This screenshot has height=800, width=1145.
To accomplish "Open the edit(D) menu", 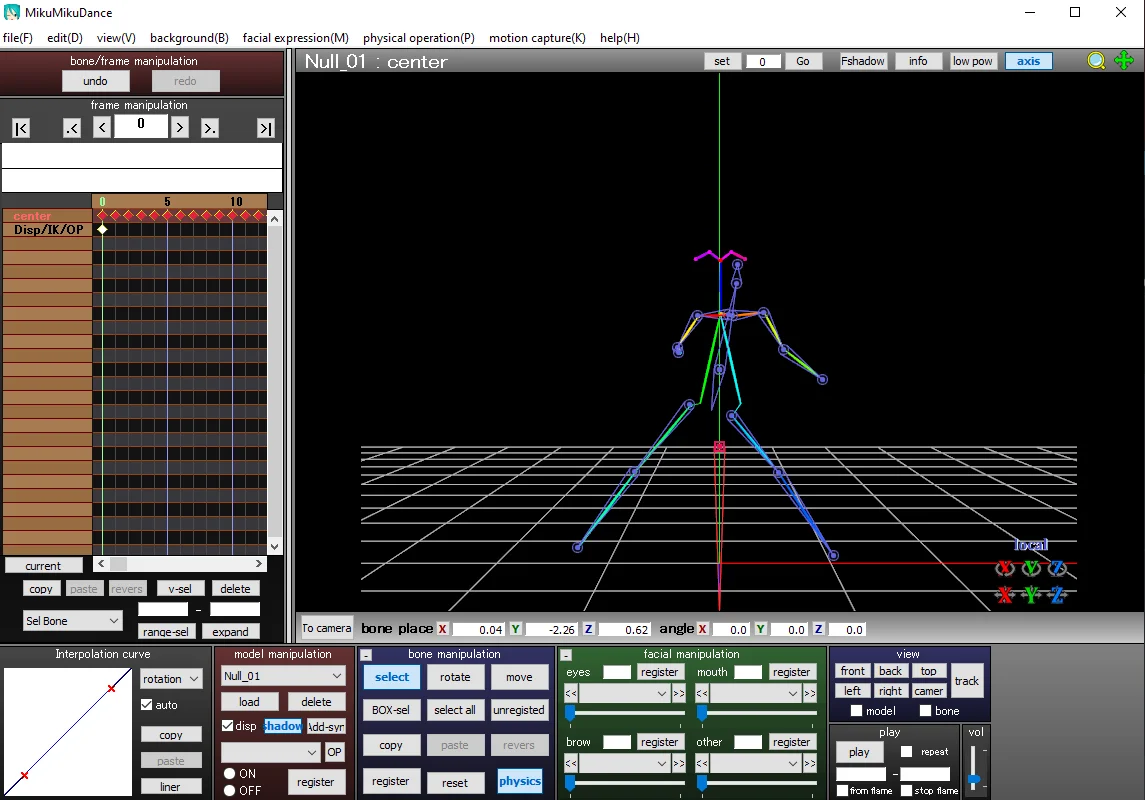I will pyautogui.click(x=65, y=38).
